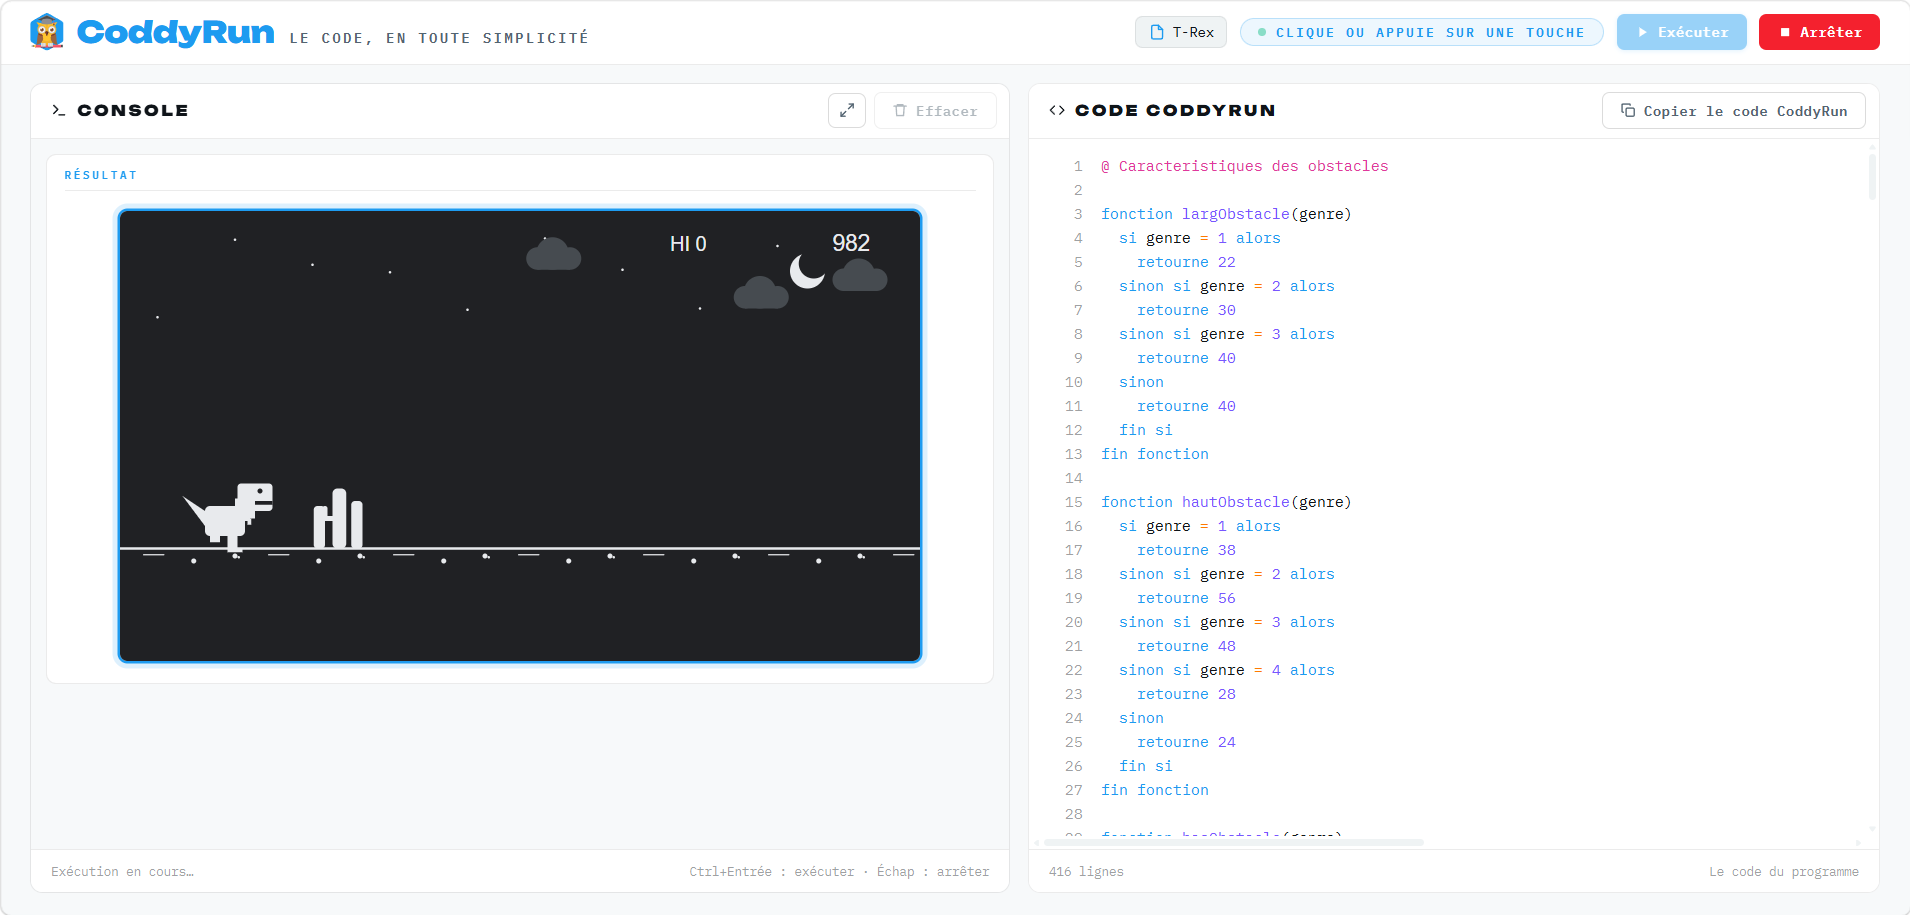Click the CODE CODDYRUN panel title

(x=1175, y=110)
